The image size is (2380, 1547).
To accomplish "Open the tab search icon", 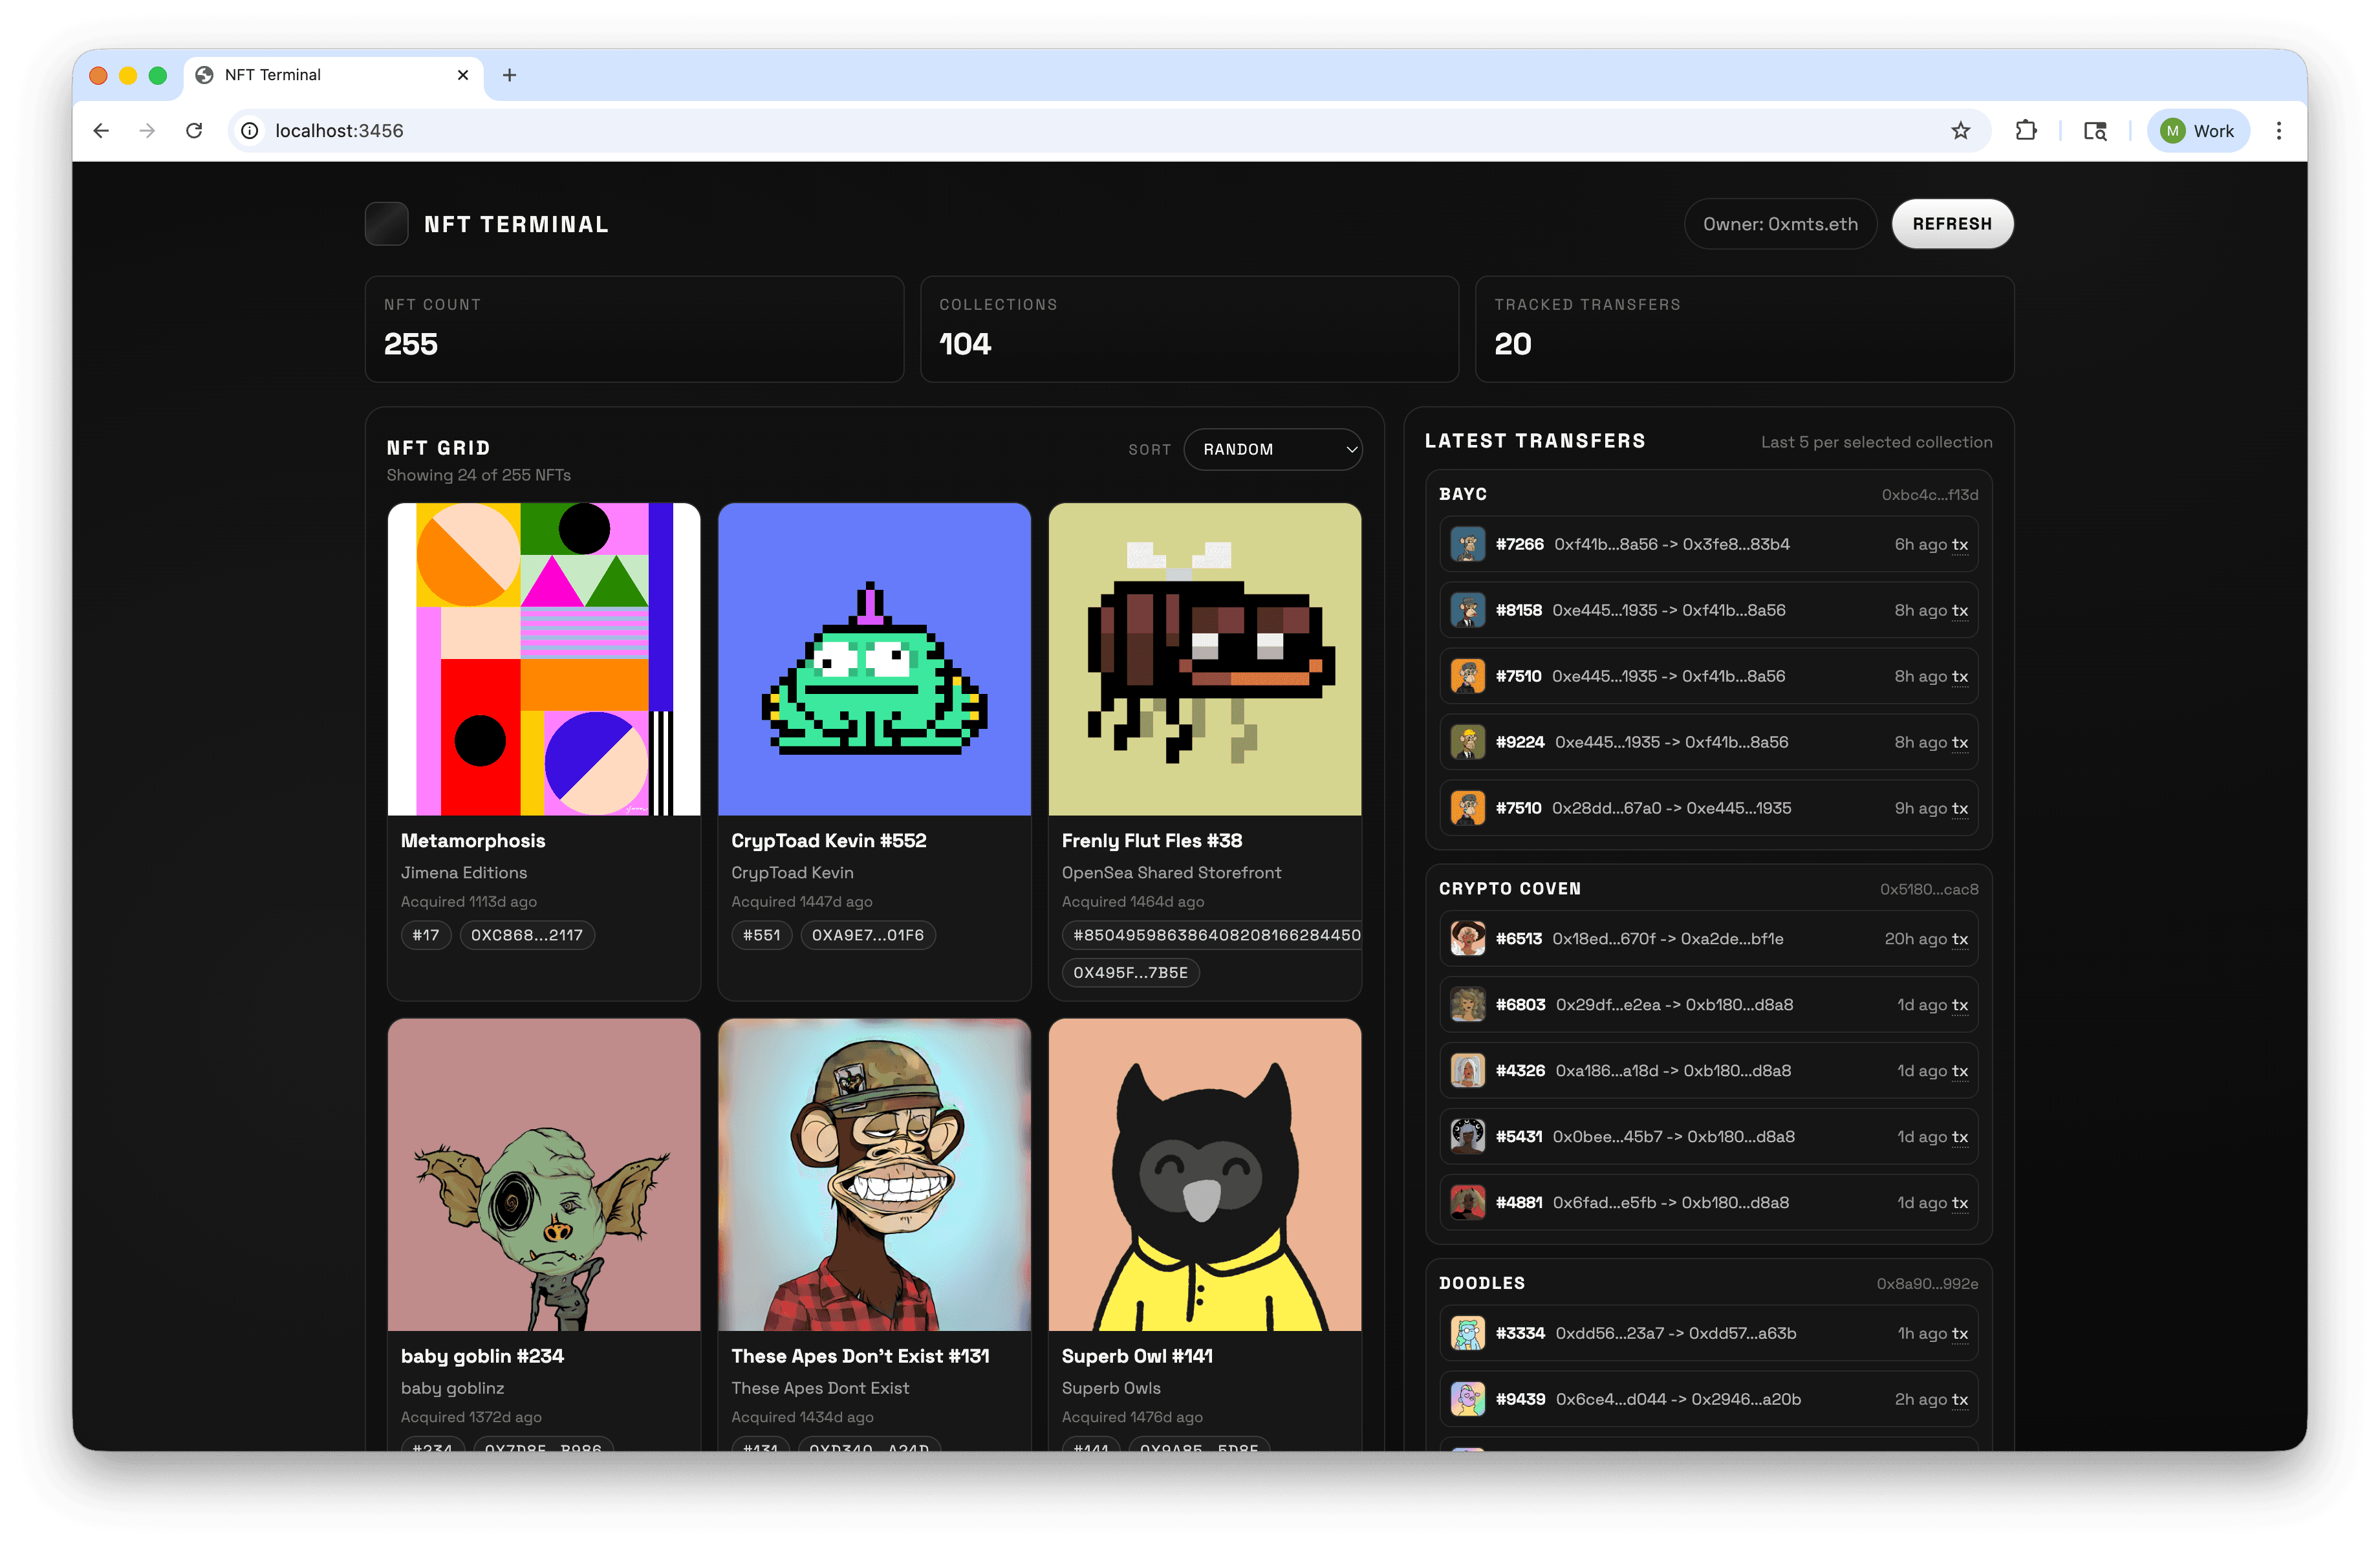I will pyautogui.click(x=2095, y=131).
